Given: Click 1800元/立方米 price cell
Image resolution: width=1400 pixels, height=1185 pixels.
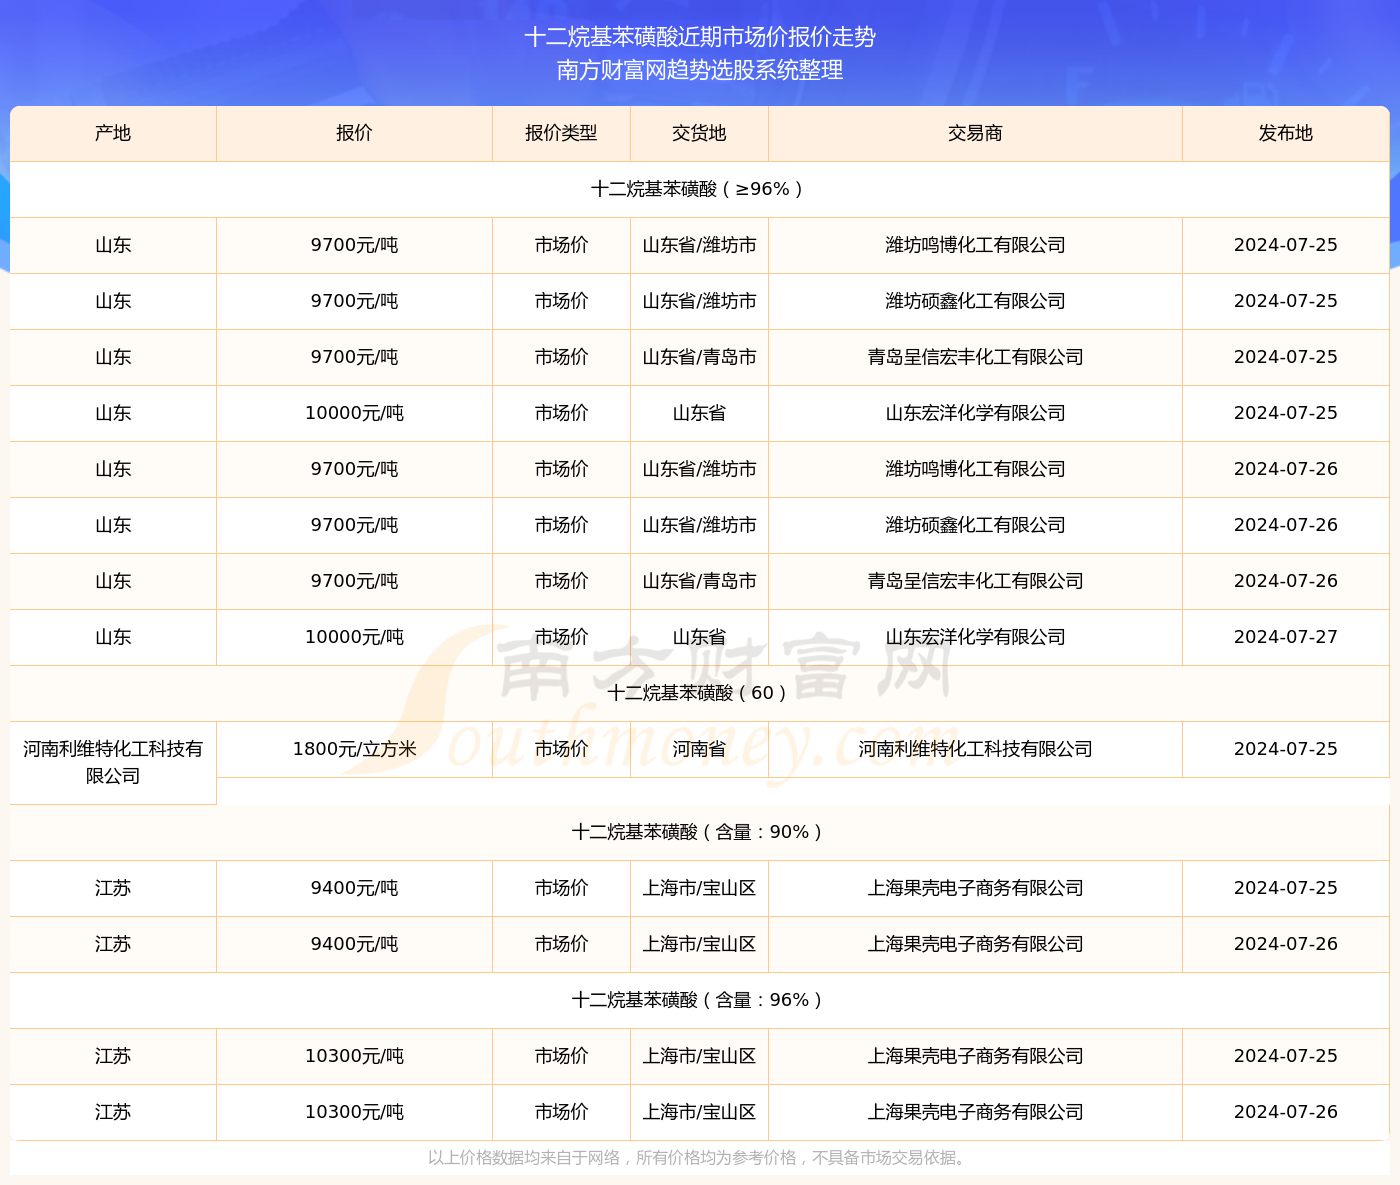Looking at the screenshot, I should coord(354,749).
